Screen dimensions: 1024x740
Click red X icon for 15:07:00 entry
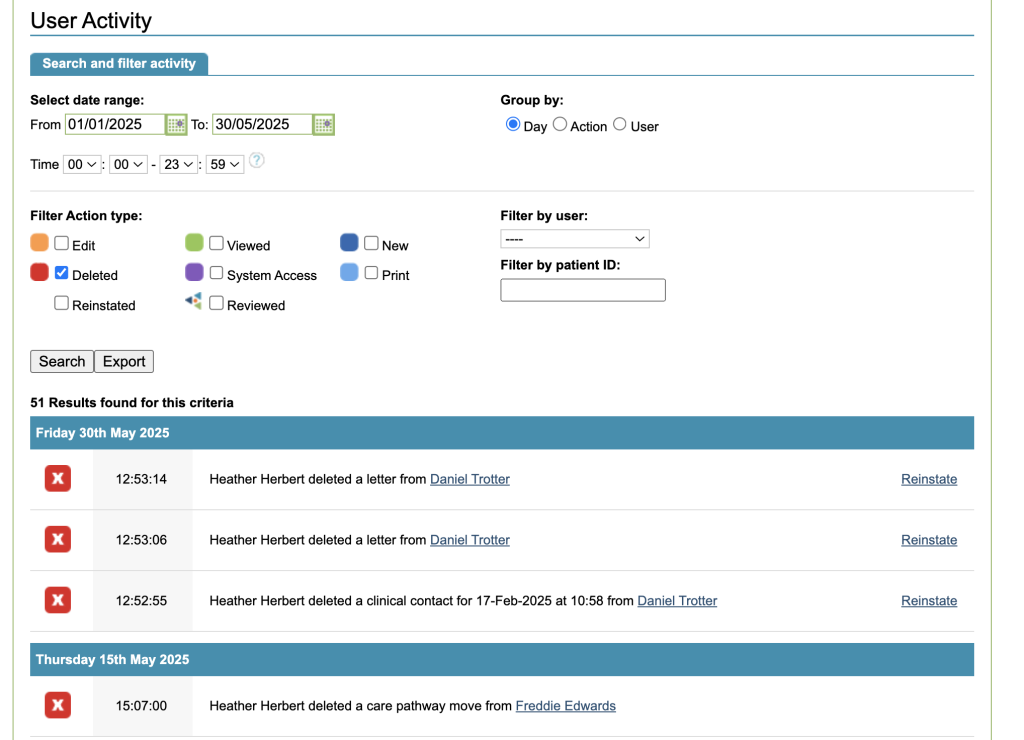click(x=58, y=706)
